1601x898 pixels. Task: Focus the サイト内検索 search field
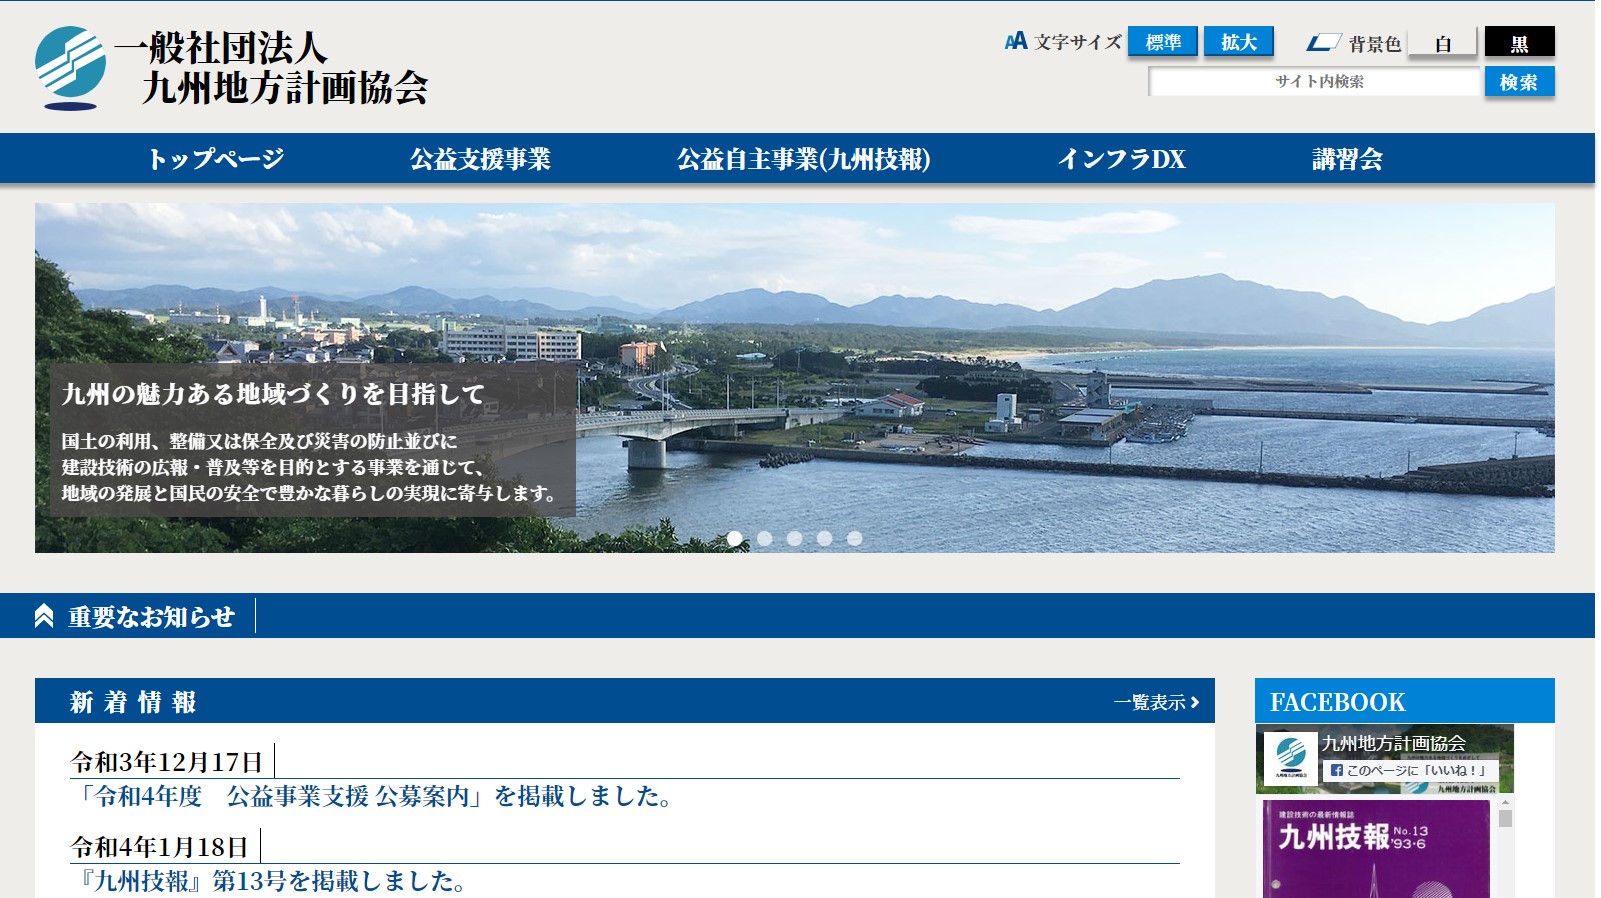pos(1314,82)
